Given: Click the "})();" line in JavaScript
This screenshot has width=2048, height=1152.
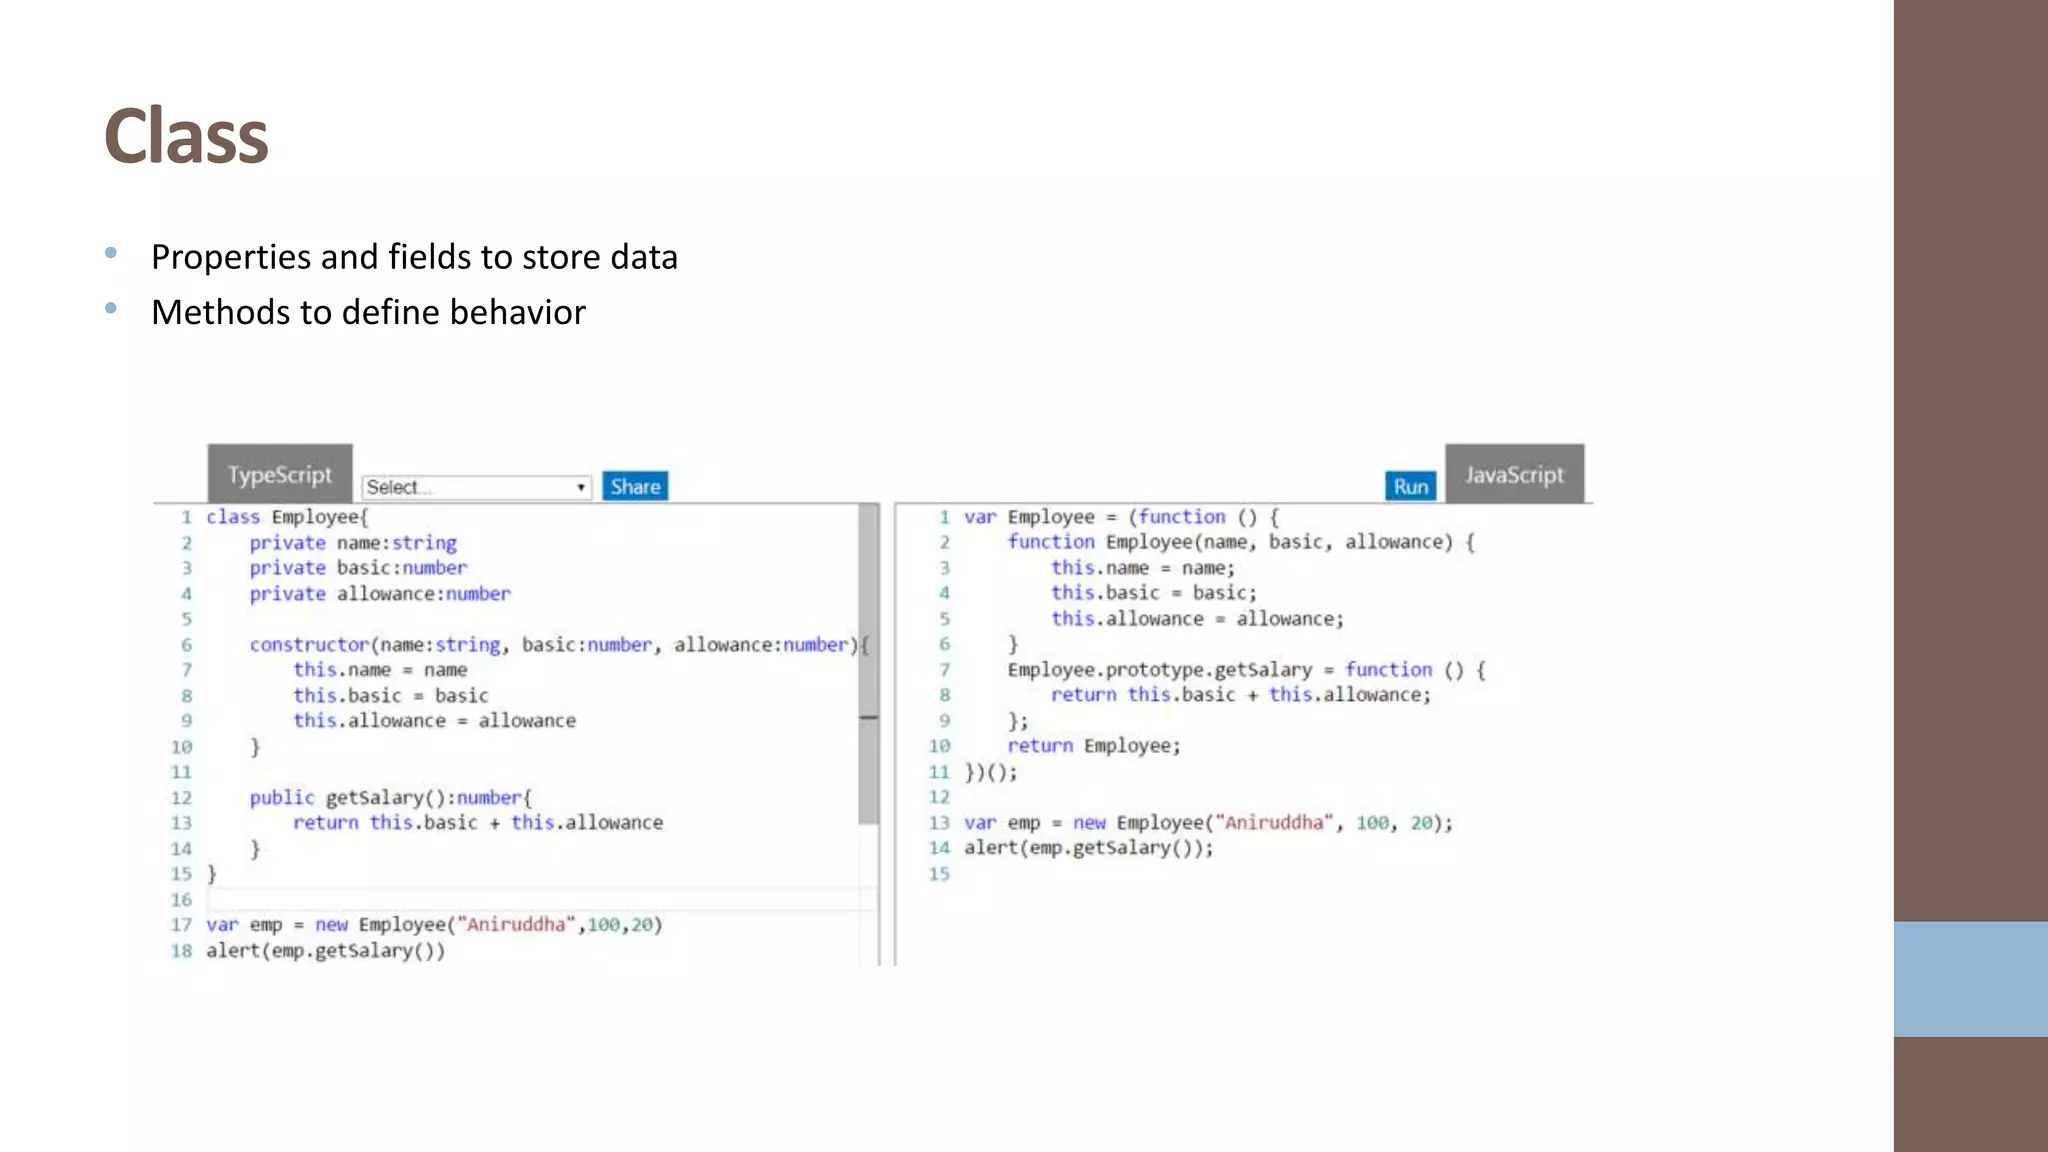Looking at the screenshot, I should click(991, 772).
